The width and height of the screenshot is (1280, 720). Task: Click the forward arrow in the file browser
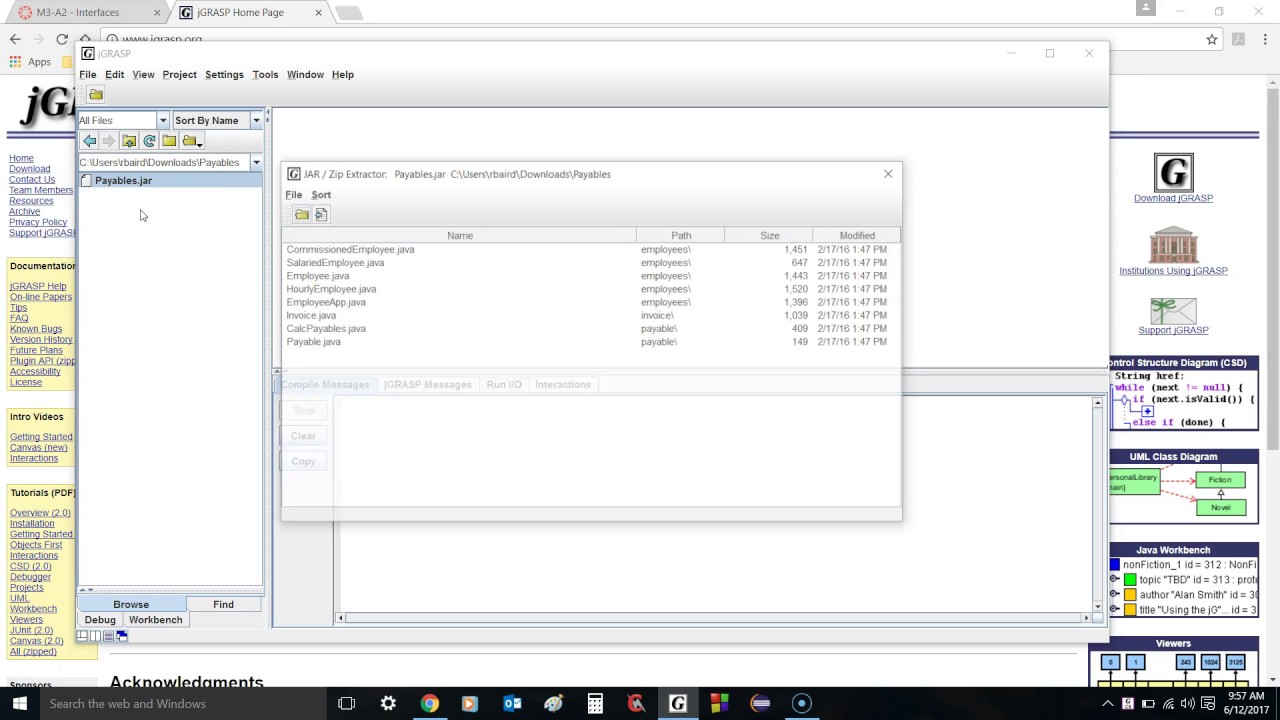point(109,141)
